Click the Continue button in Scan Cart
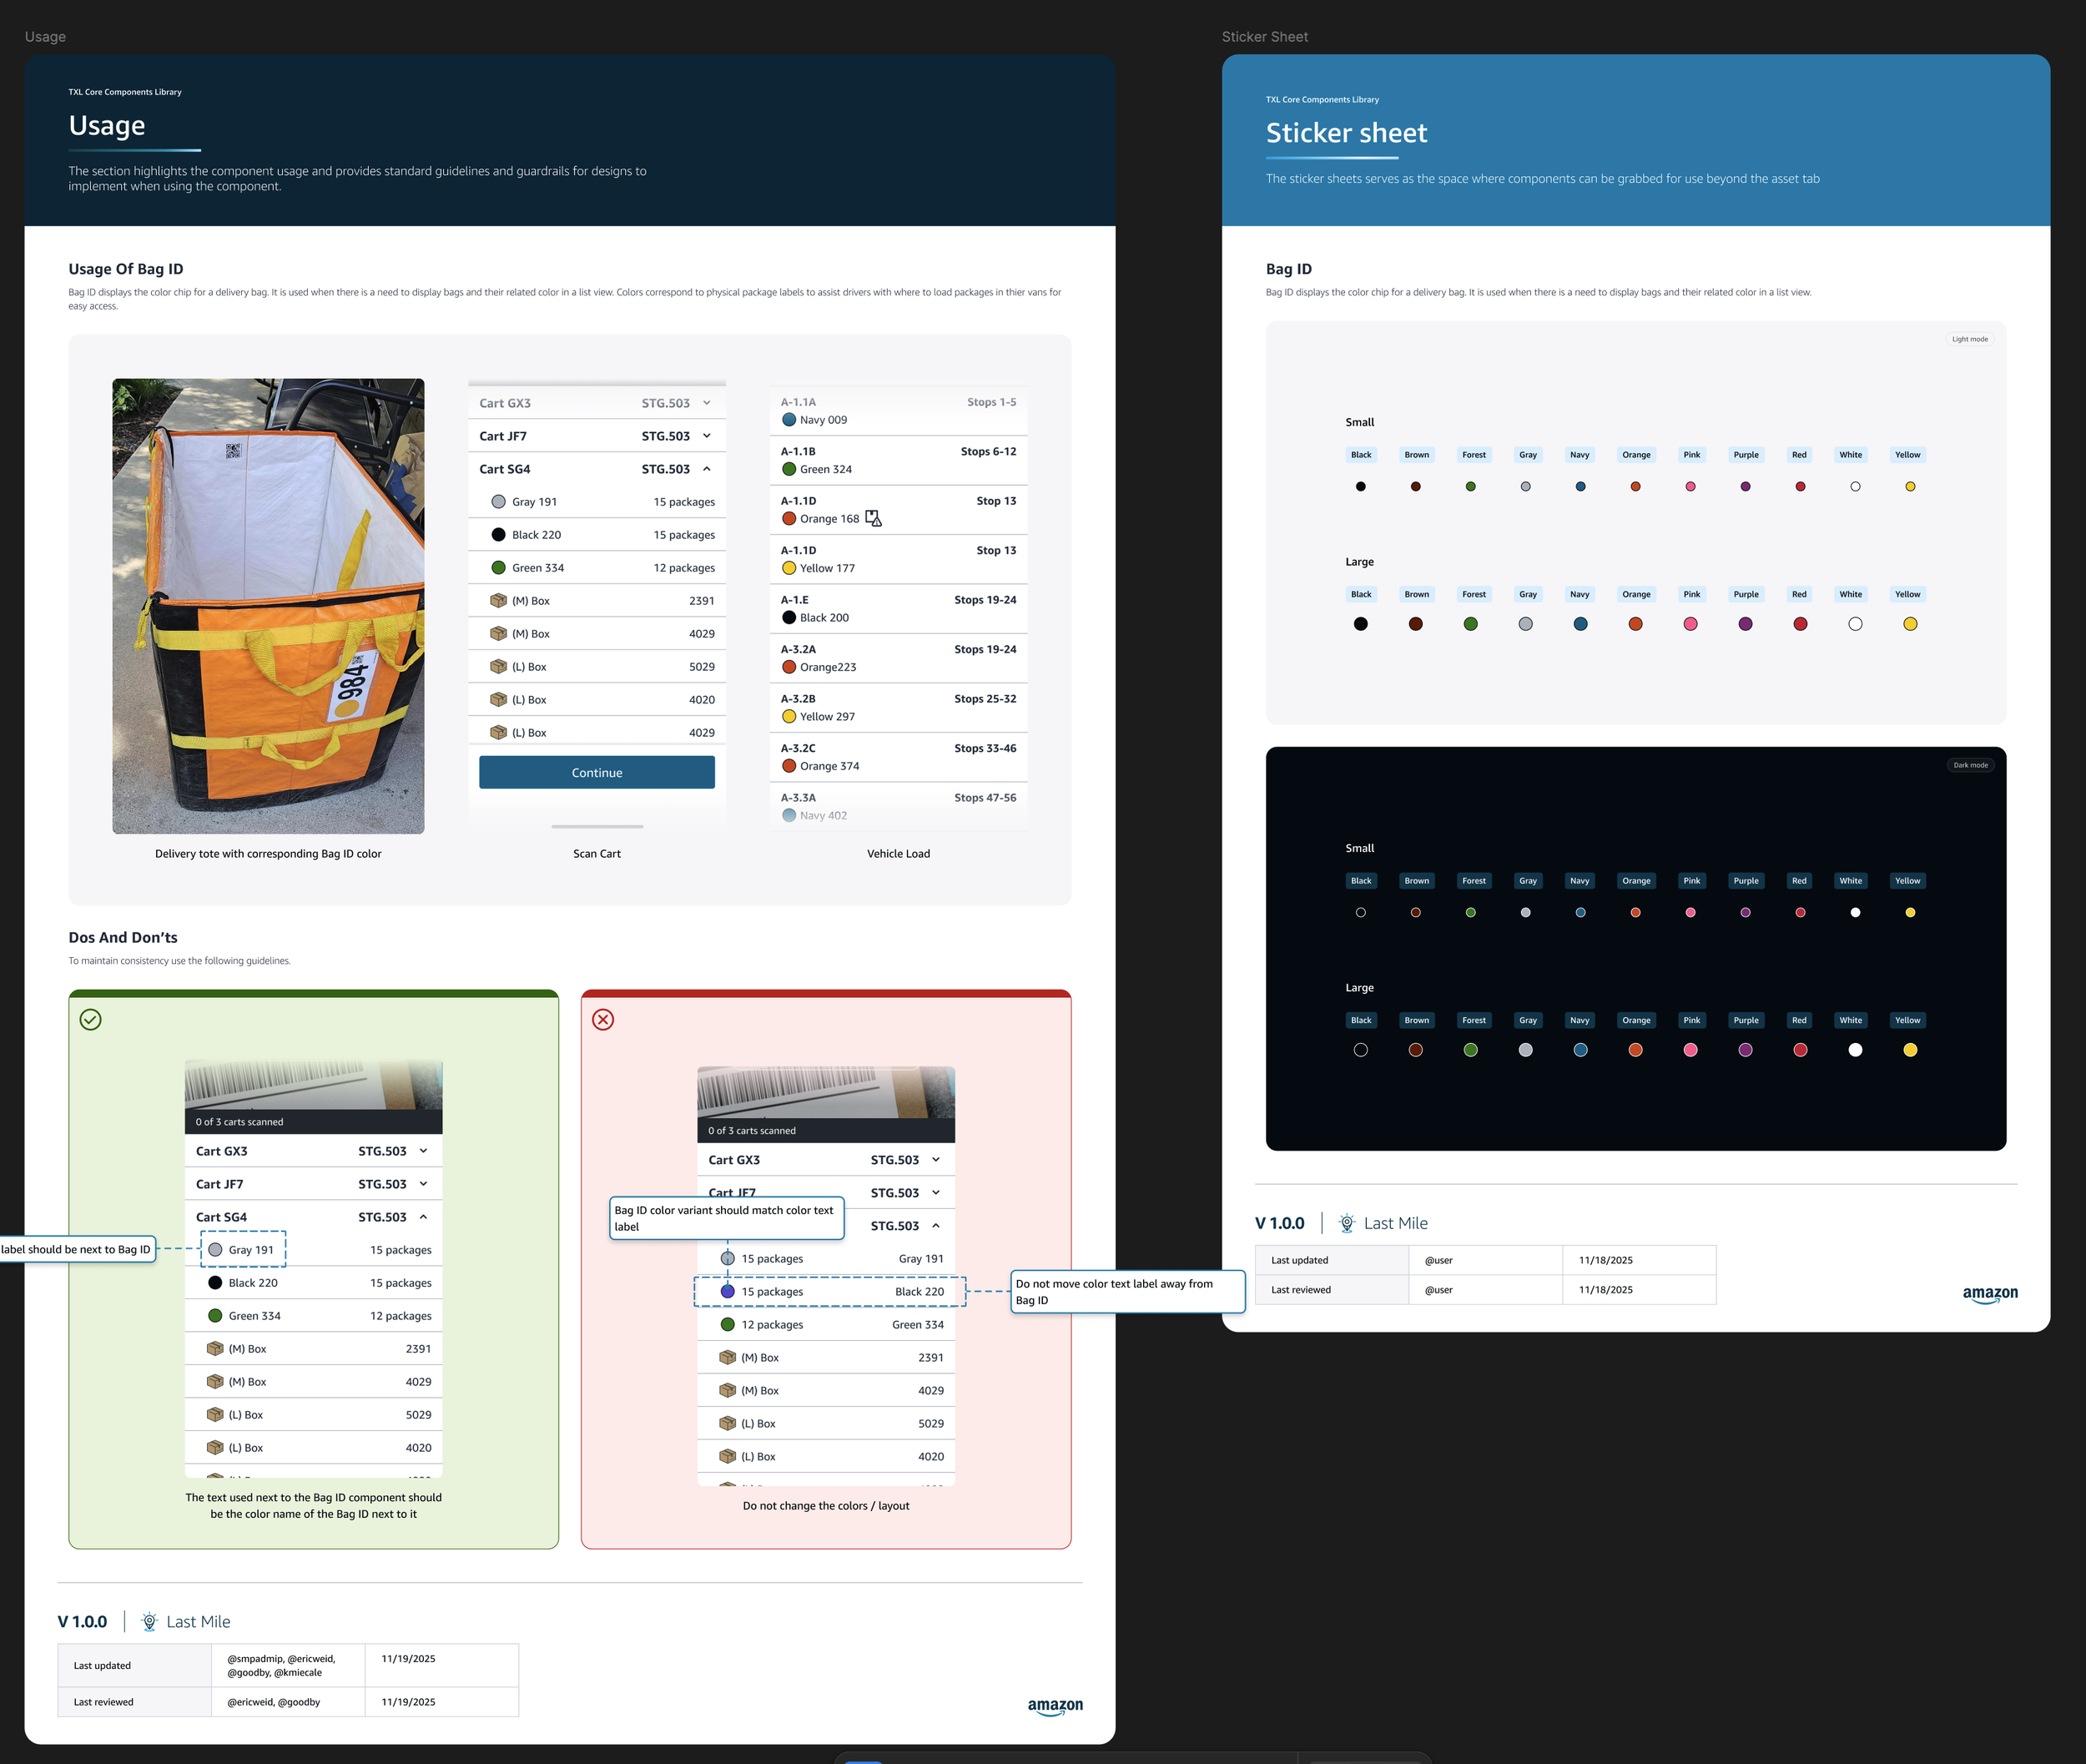The image size is (2086, 1764). click(597, 772)
